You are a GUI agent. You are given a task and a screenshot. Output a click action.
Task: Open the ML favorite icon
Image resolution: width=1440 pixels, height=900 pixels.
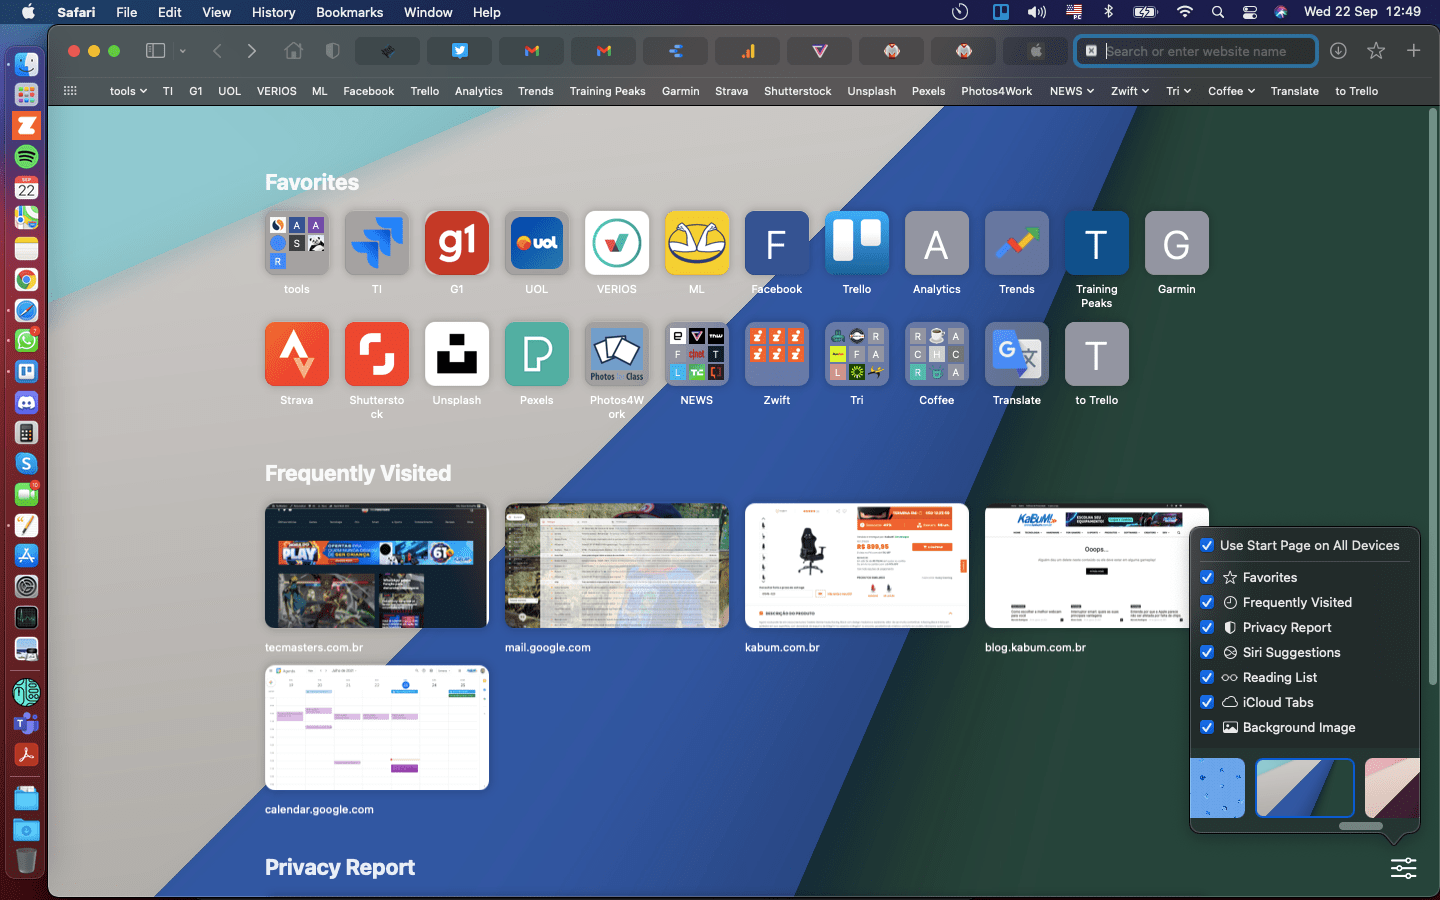pyautogui.click(x=697, y=243)
